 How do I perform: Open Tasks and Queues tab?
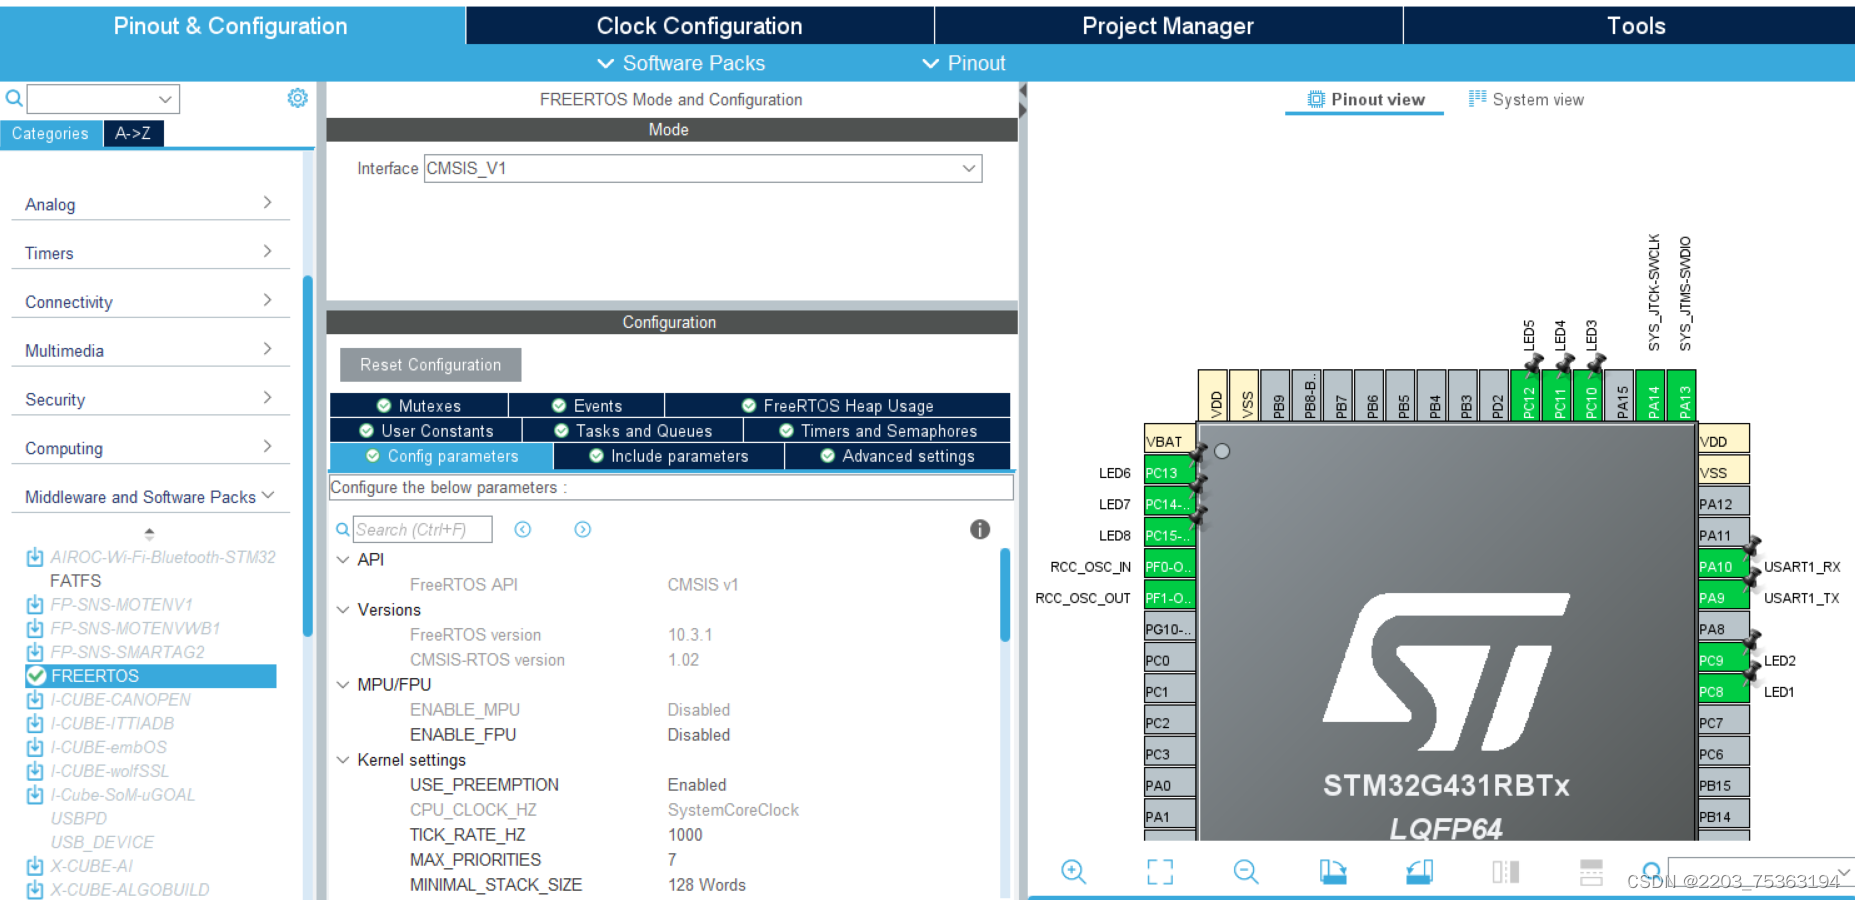pyautogui.click(x=633, y=430)
